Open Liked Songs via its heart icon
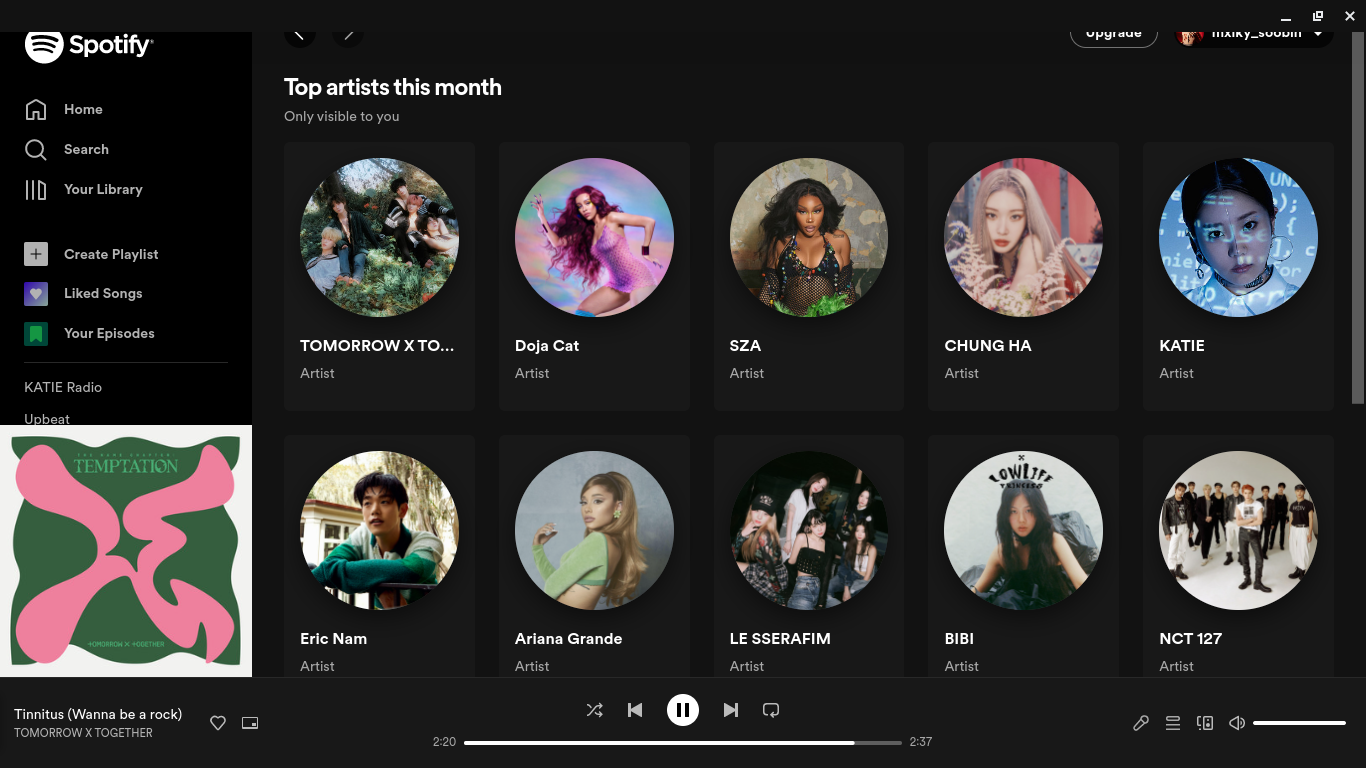This screenshot has width=1366, height=768. 36,293
